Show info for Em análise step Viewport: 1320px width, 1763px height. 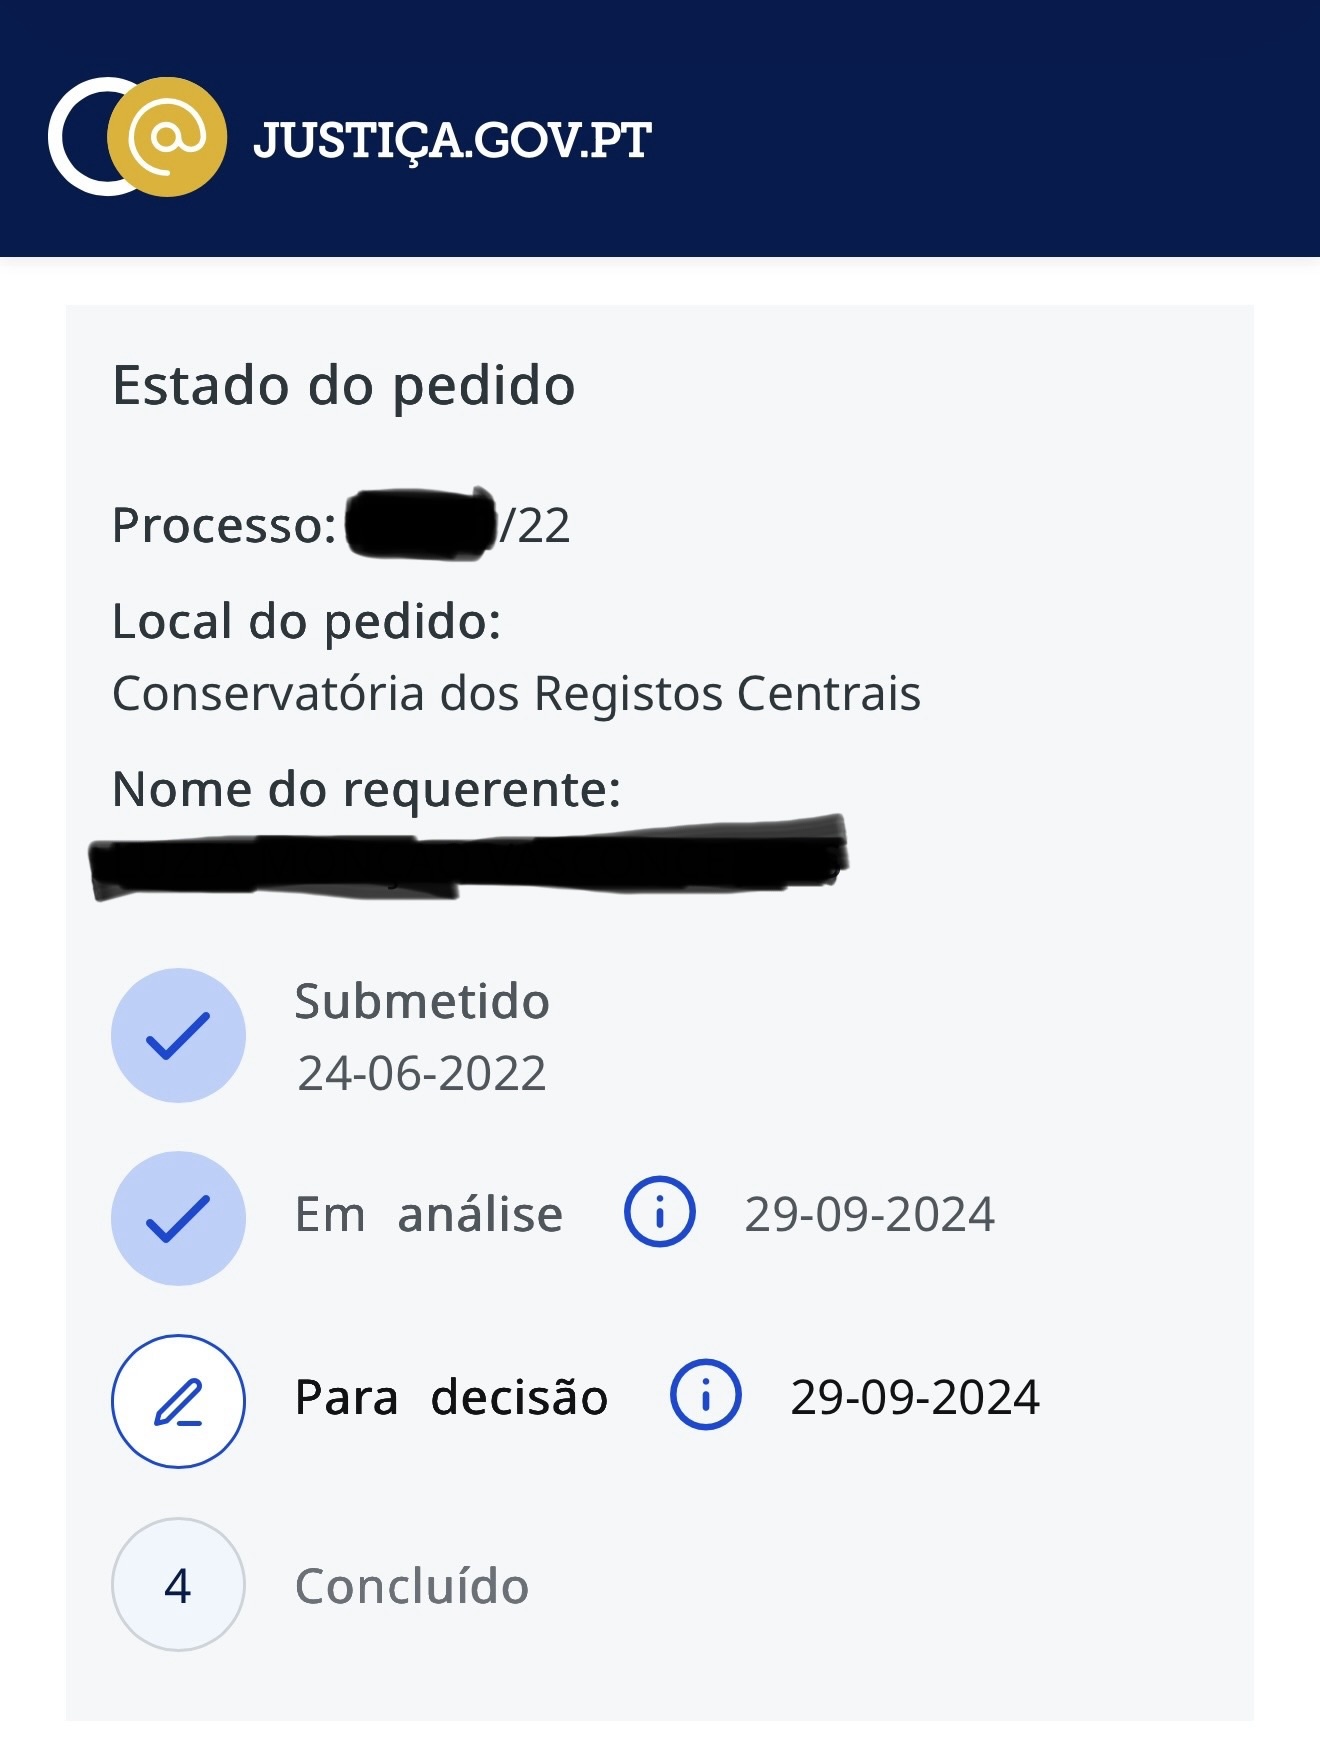point(660,1213)
